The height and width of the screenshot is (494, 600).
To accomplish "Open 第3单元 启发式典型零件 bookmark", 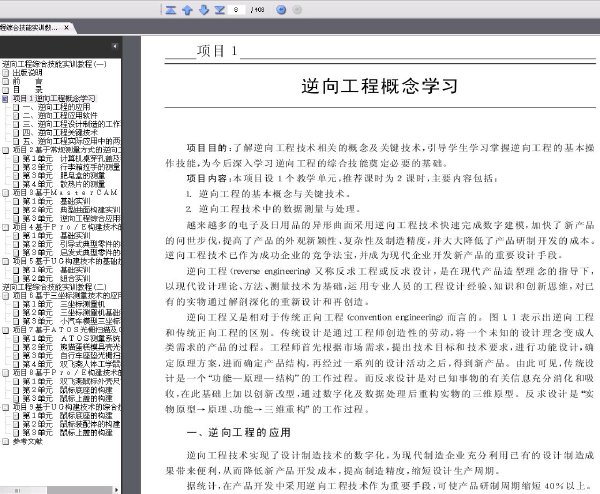I will [x=71, y=253].
